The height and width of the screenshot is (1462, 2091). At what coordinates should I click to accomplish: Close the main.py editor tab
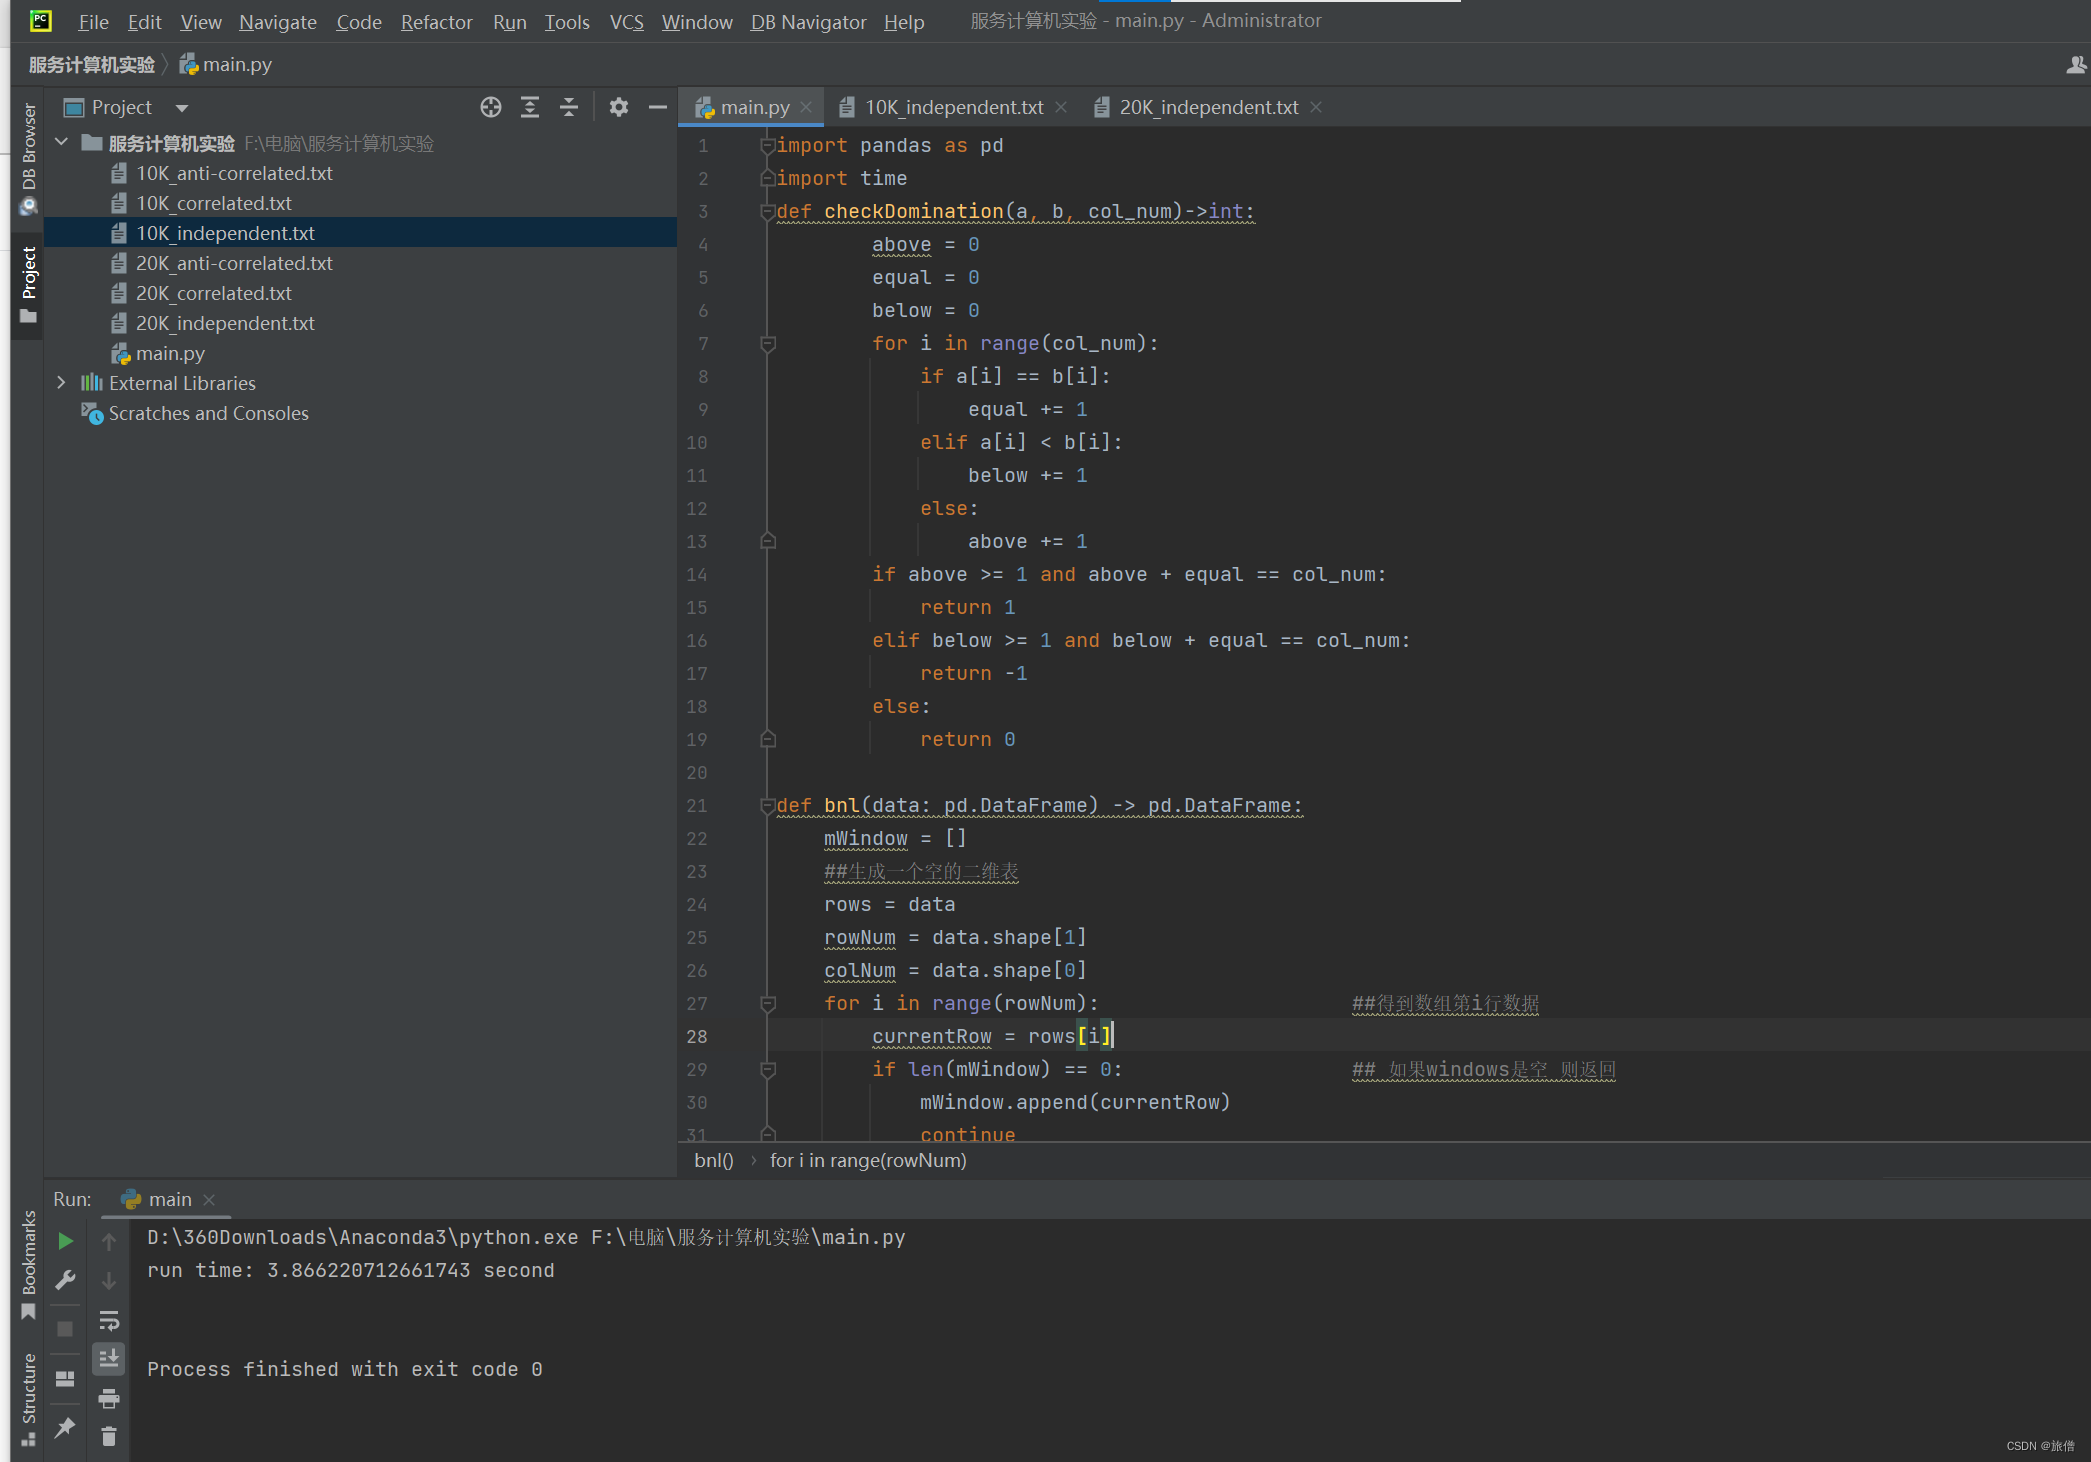pos(806,107)
